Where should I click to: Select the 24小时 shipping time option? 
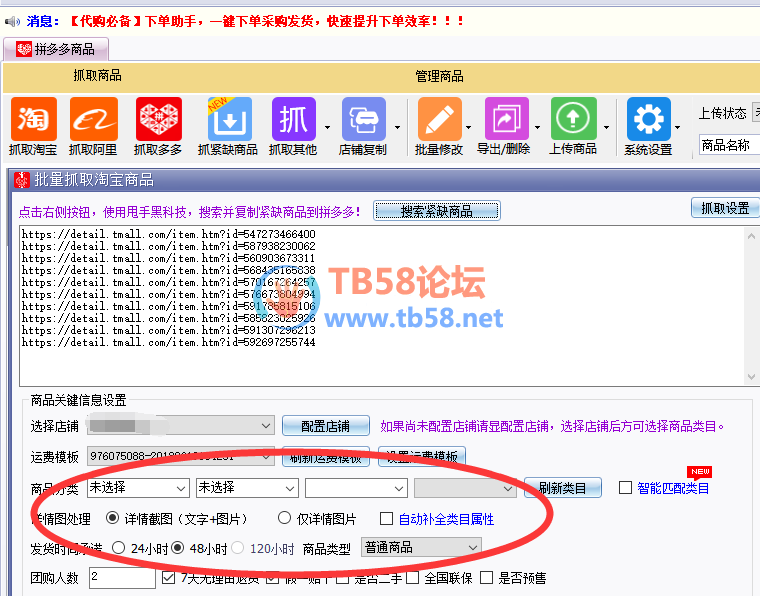[x=118, y=548]
